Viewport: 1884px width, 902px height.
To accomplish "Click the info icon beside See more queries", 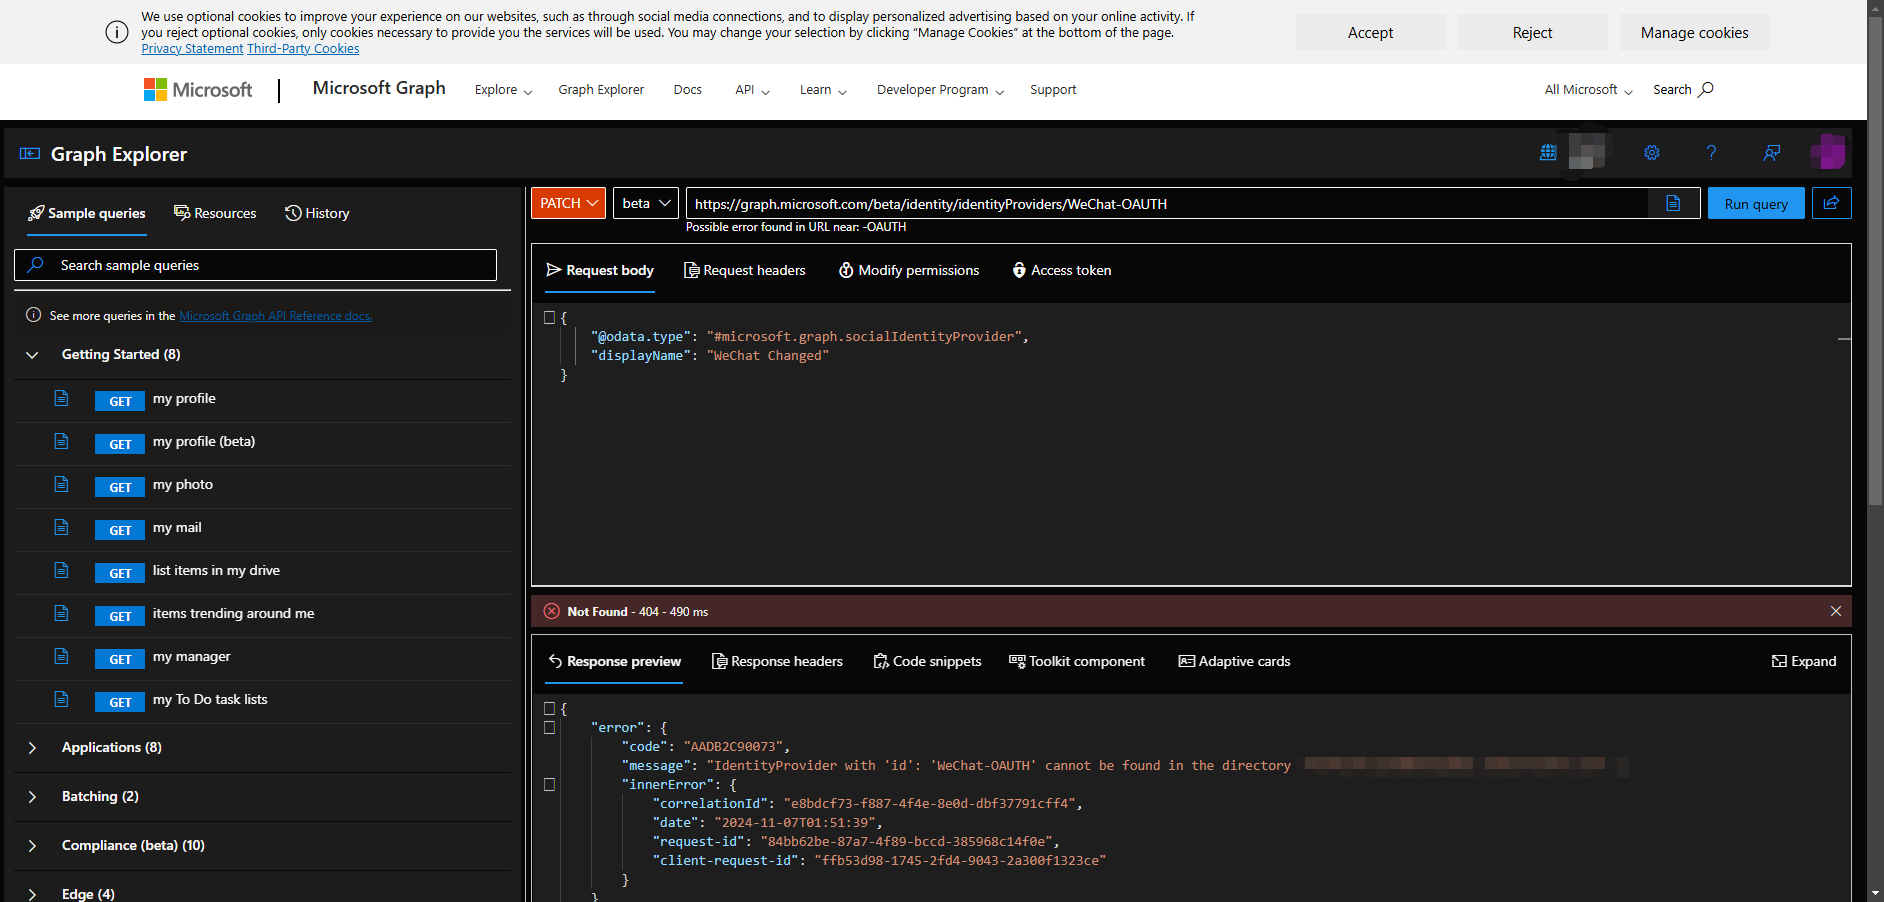I will click(33, 315).
